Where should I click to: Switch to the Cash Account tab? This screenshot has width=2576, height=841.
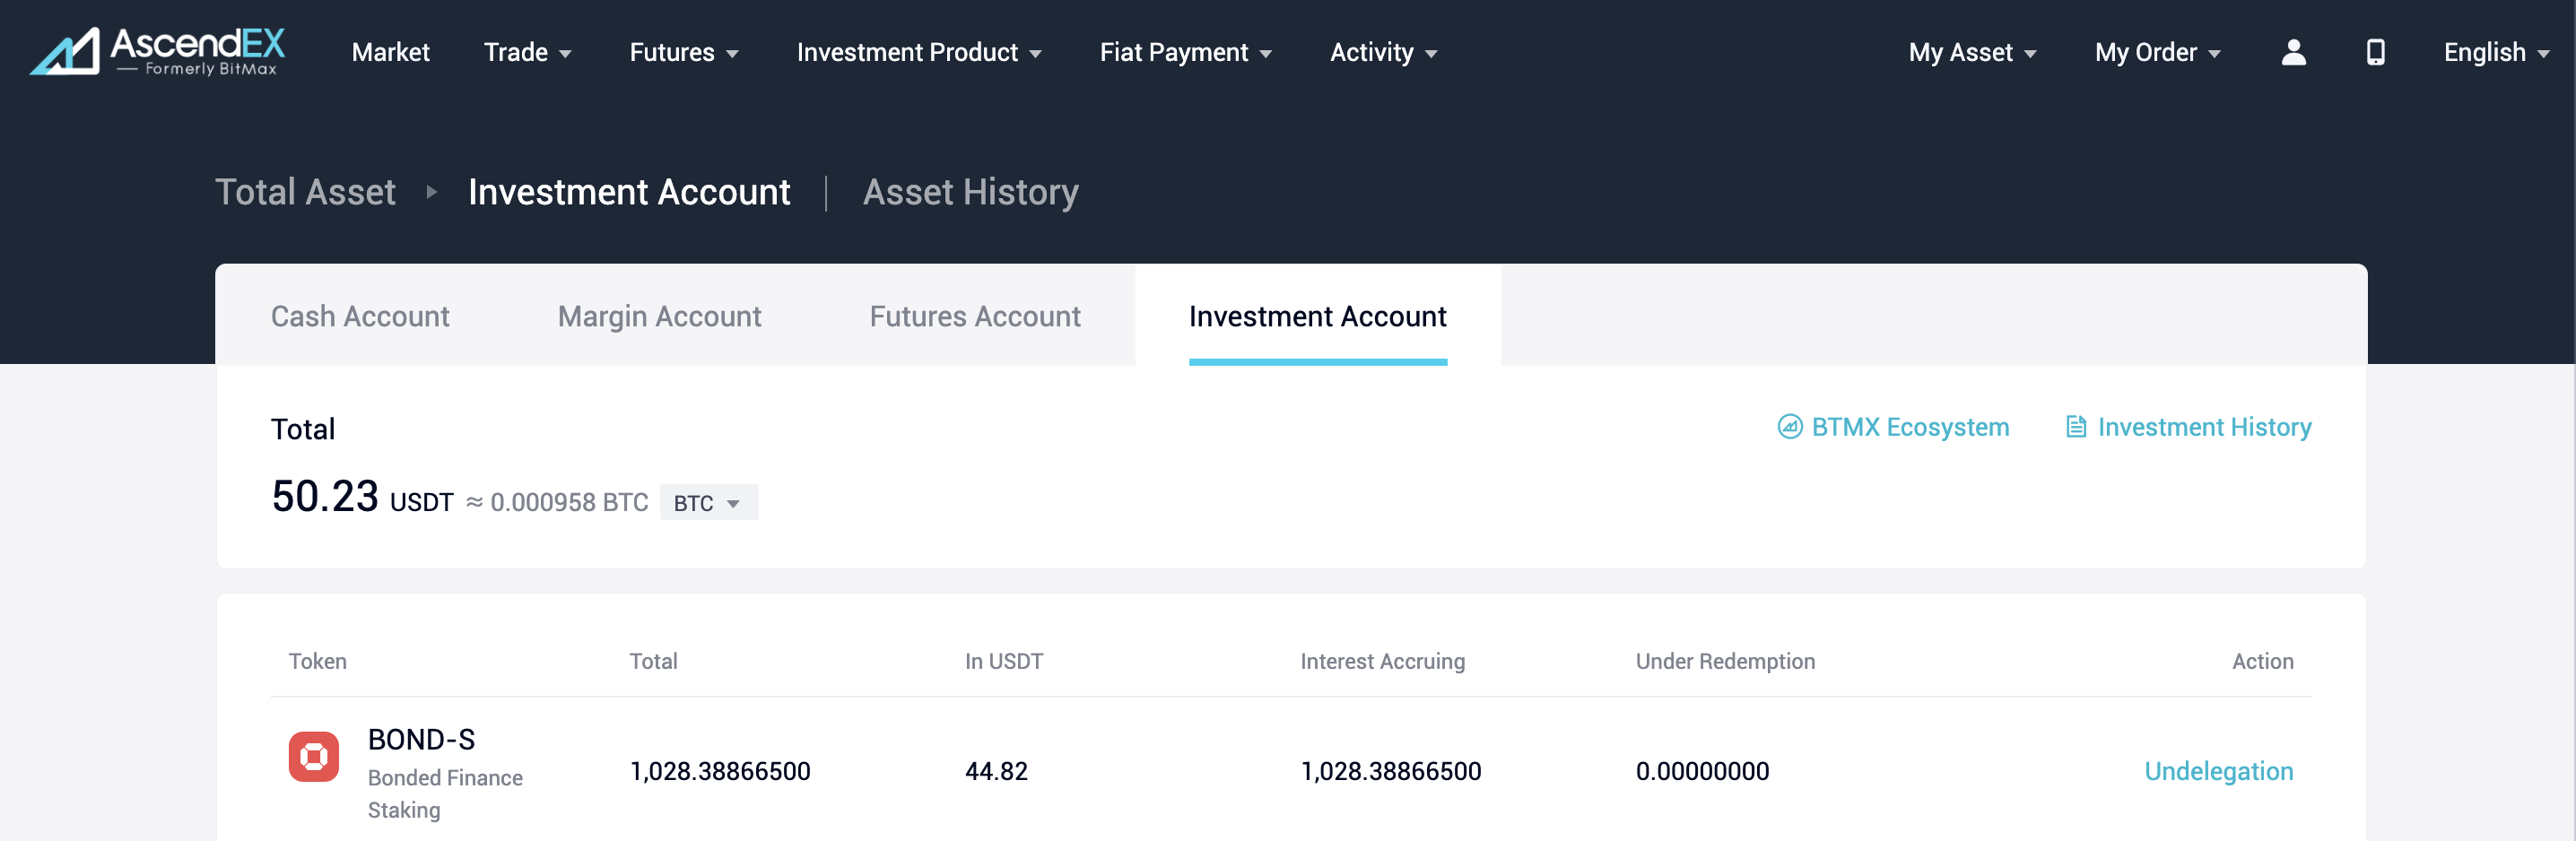tap(360, 316)
